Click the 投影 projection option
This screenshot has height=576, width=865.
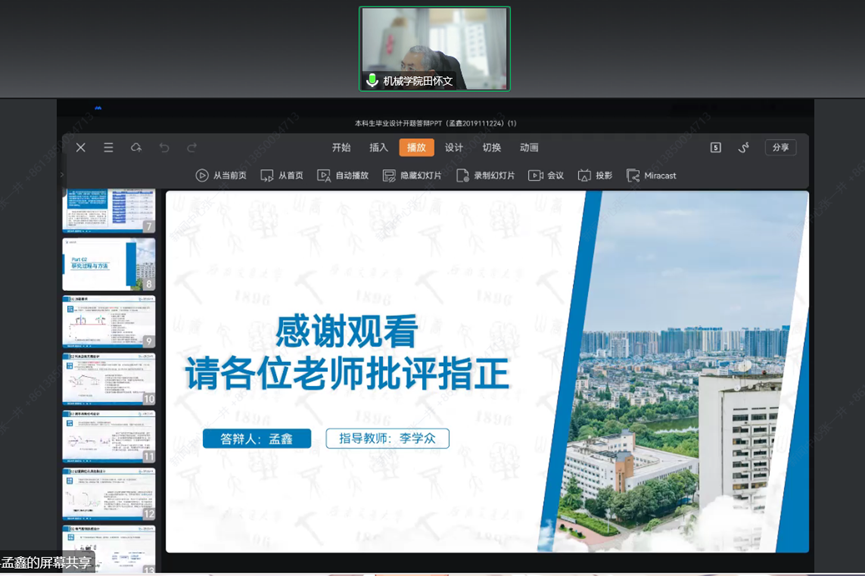tap(595, 176)
